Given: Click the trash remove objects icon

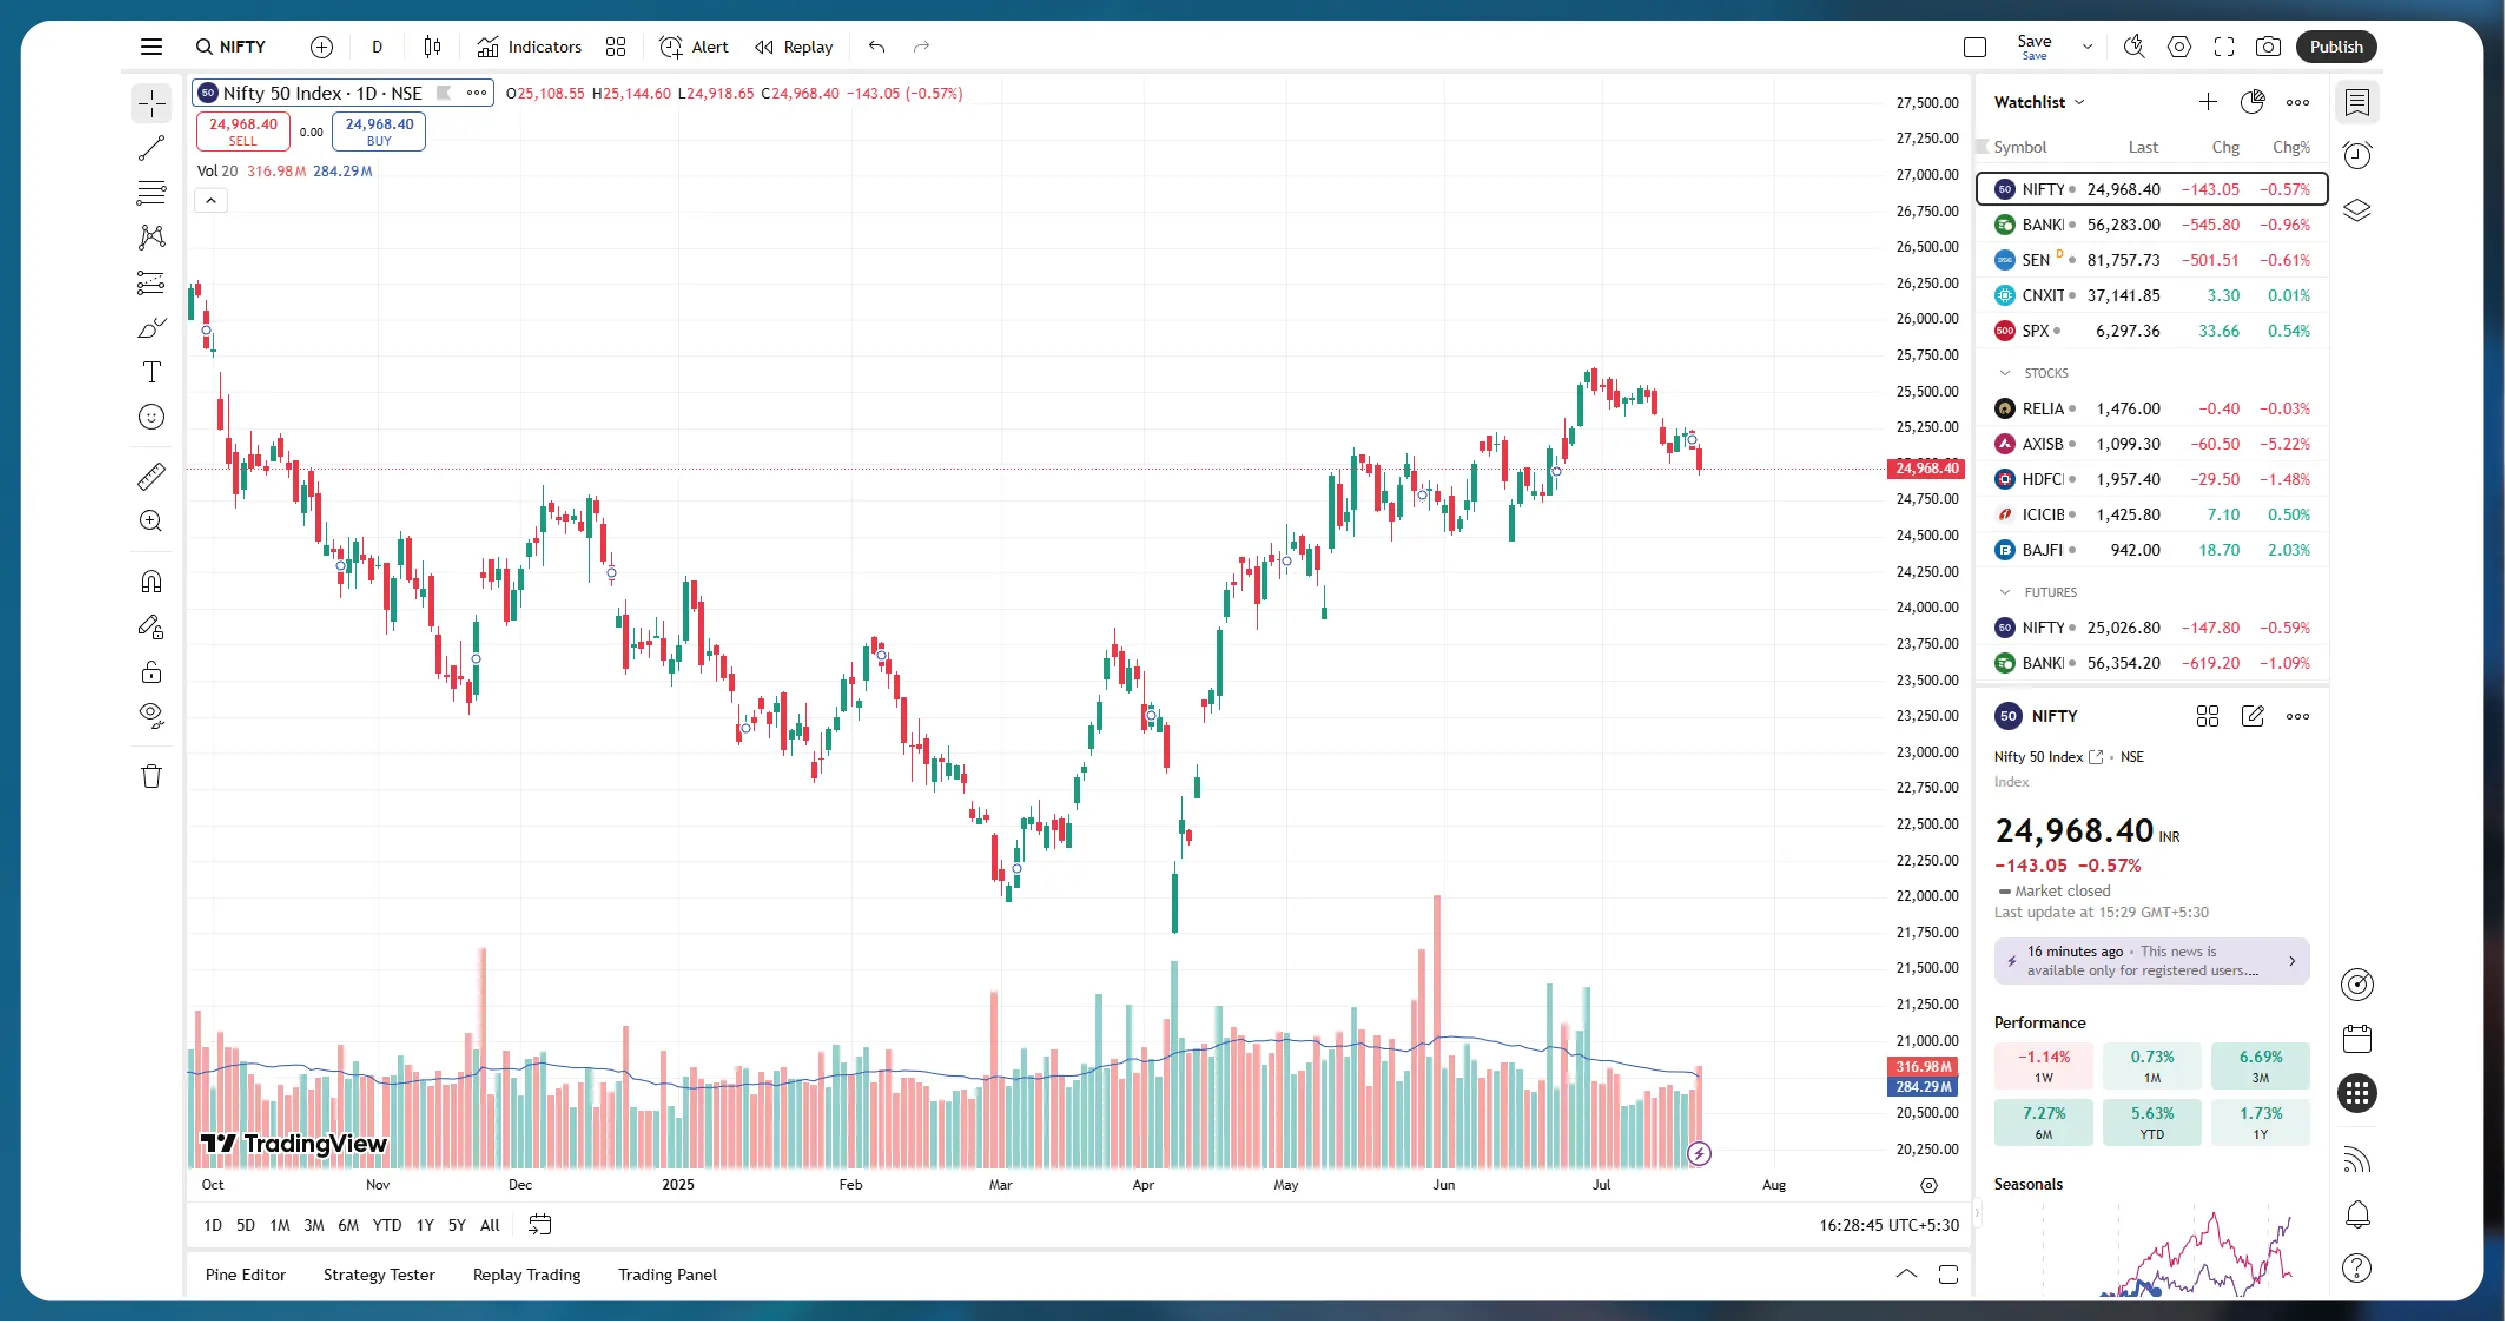Looking at the screenshot, I should pyautogui.click(x=152, y=776).
